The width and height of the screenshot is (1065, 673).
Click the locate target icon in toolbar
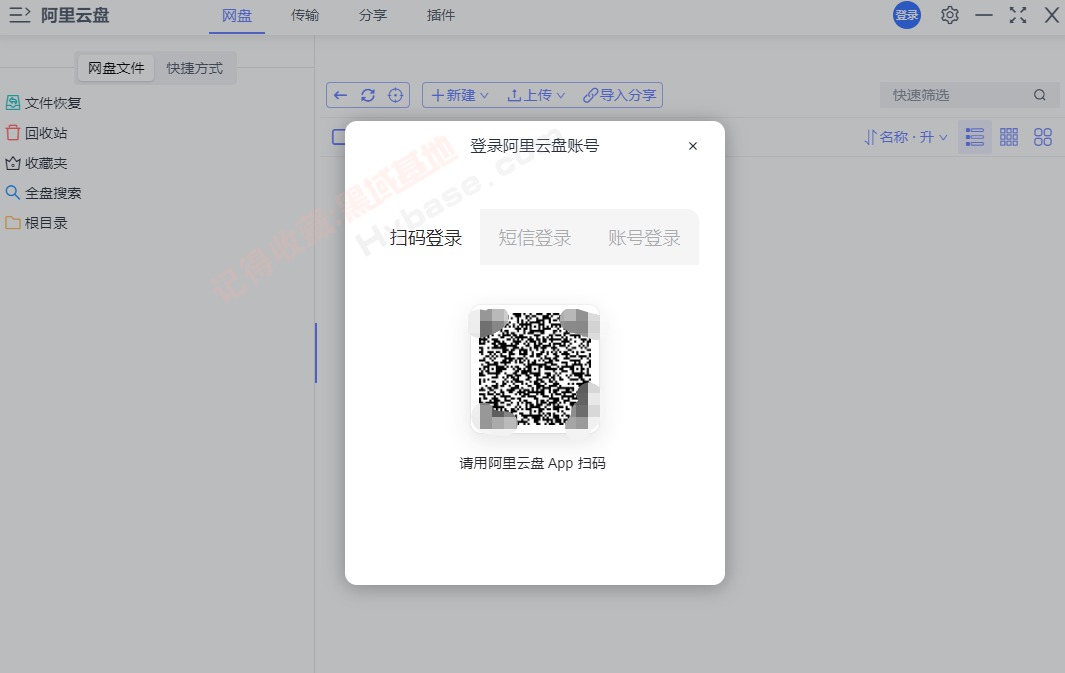(x=395, y=95)
